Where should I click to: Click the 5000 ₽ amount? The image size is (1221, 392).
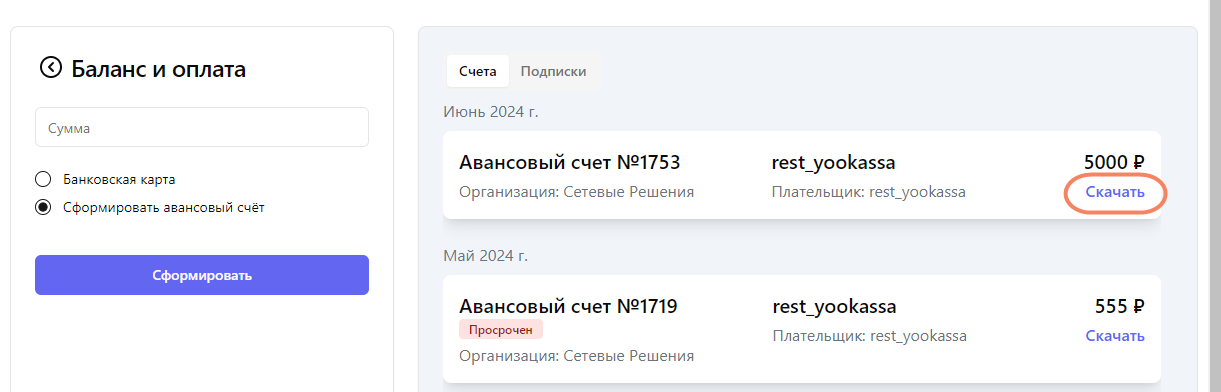(1114, 162)
